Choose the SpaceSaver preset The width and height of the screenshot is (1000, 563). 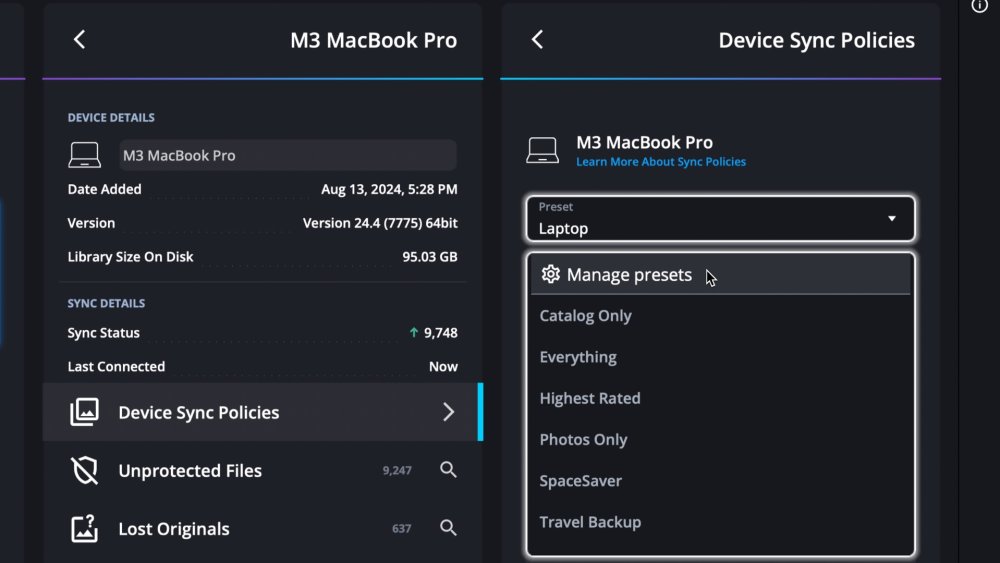point(581,481)
